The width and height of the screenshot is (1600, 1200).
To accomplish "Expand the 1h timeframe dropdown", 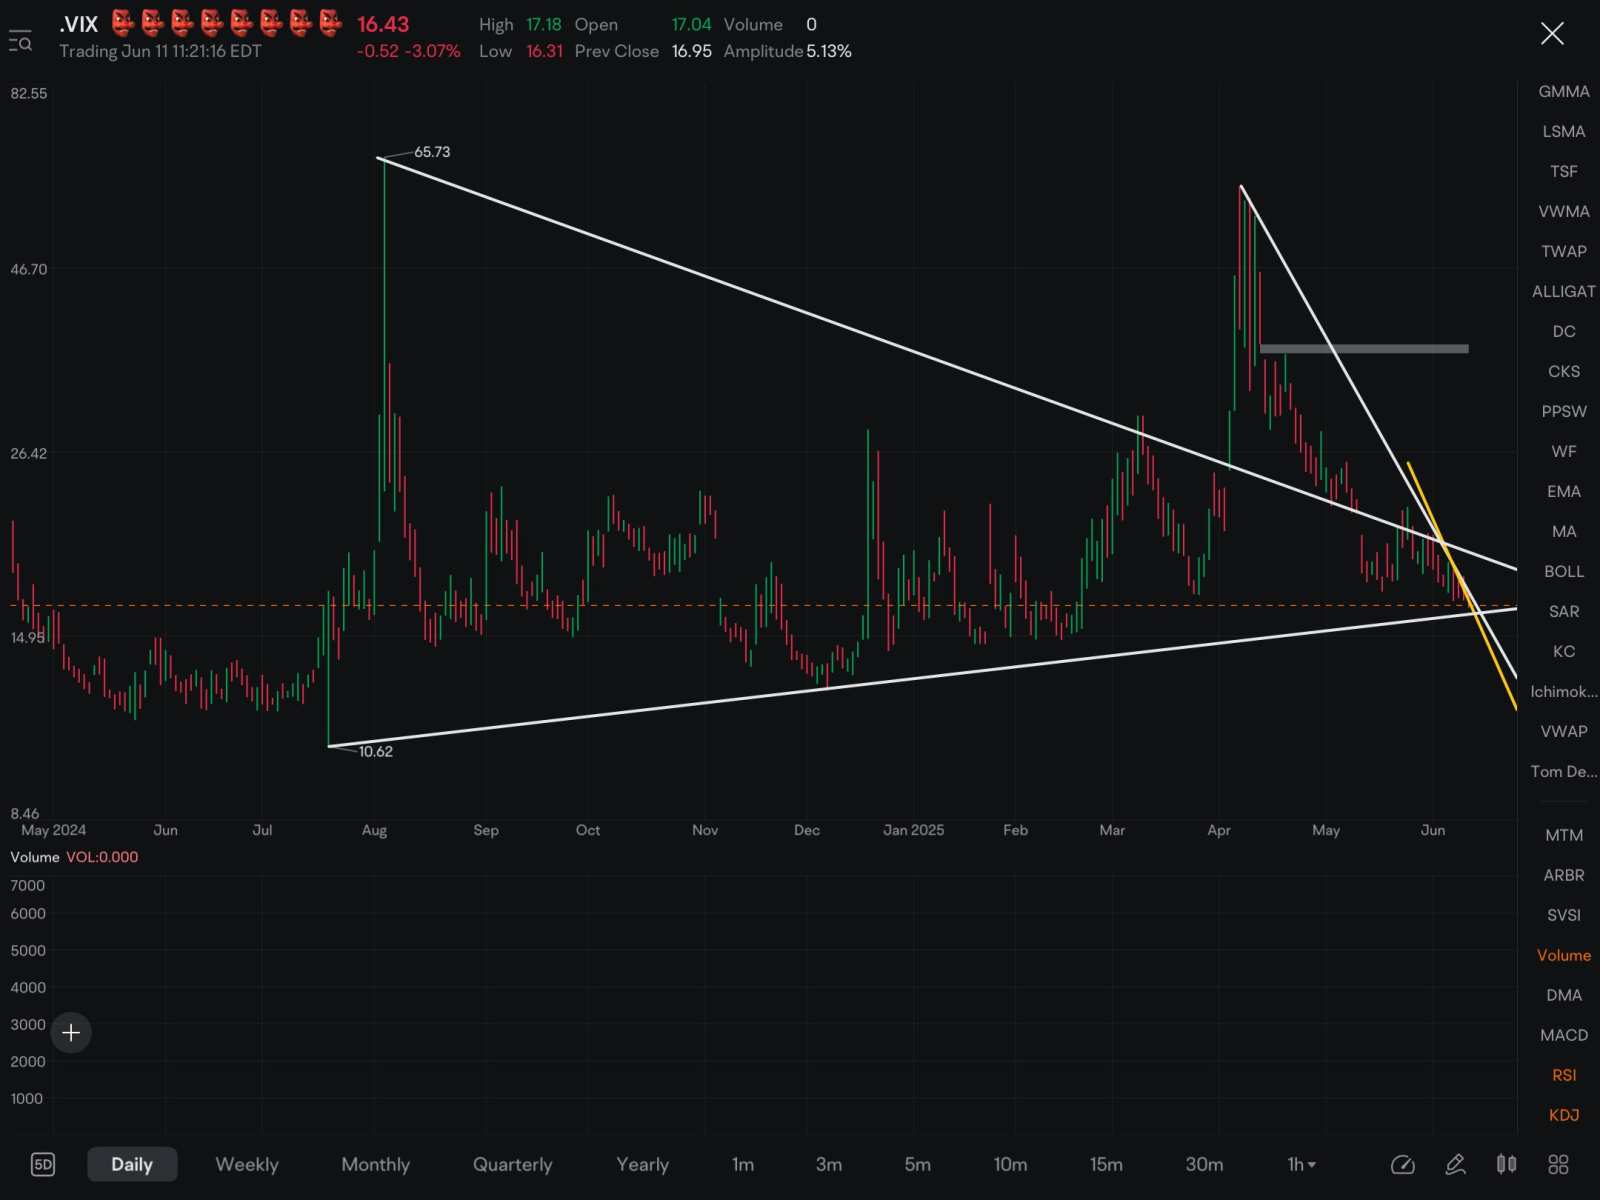I will (1301, 1164).
